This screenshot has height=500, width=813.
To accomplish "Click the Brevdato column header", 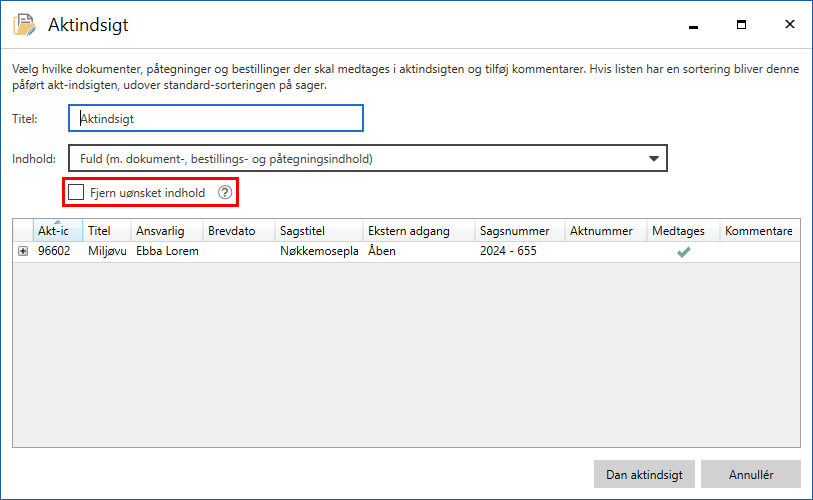I will pos(236,231).
